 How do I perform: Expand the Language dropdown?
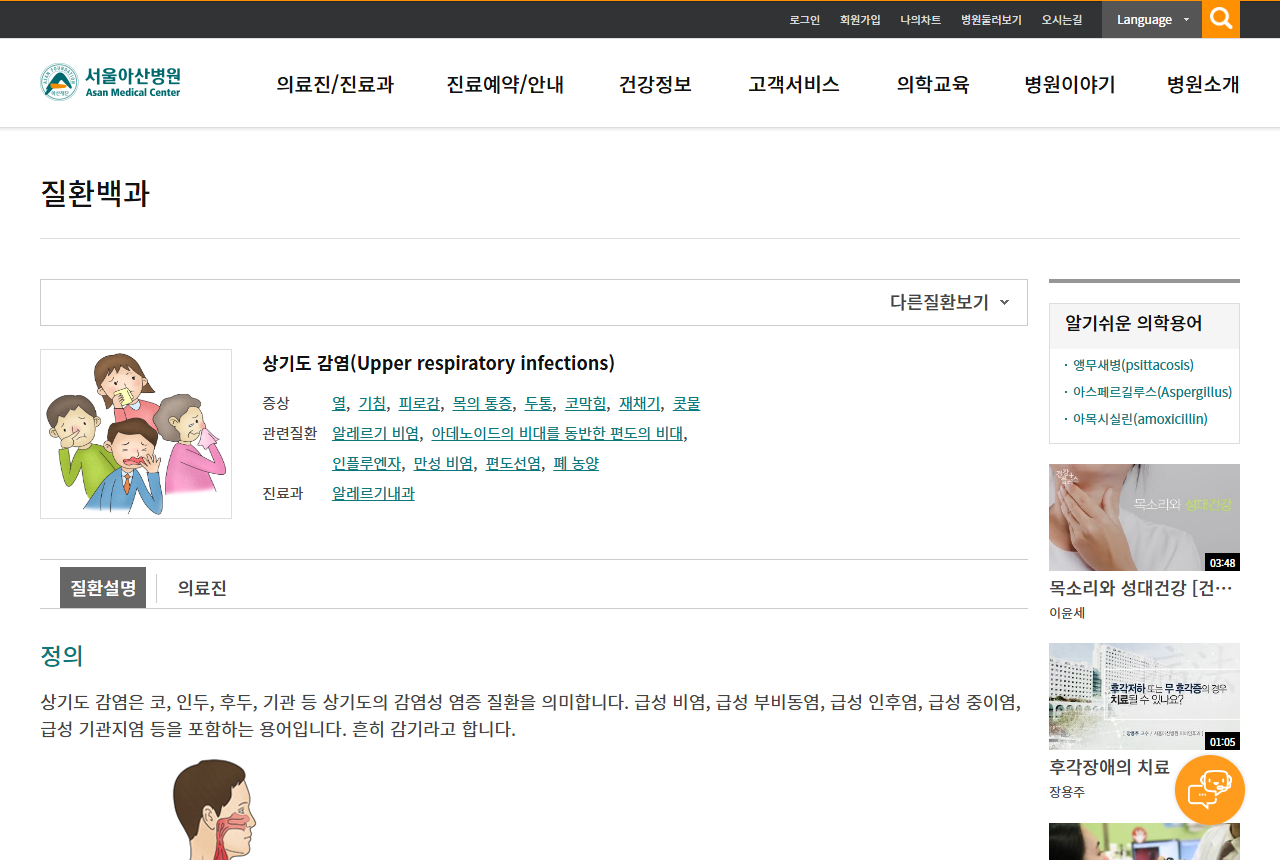[1152, 19]
